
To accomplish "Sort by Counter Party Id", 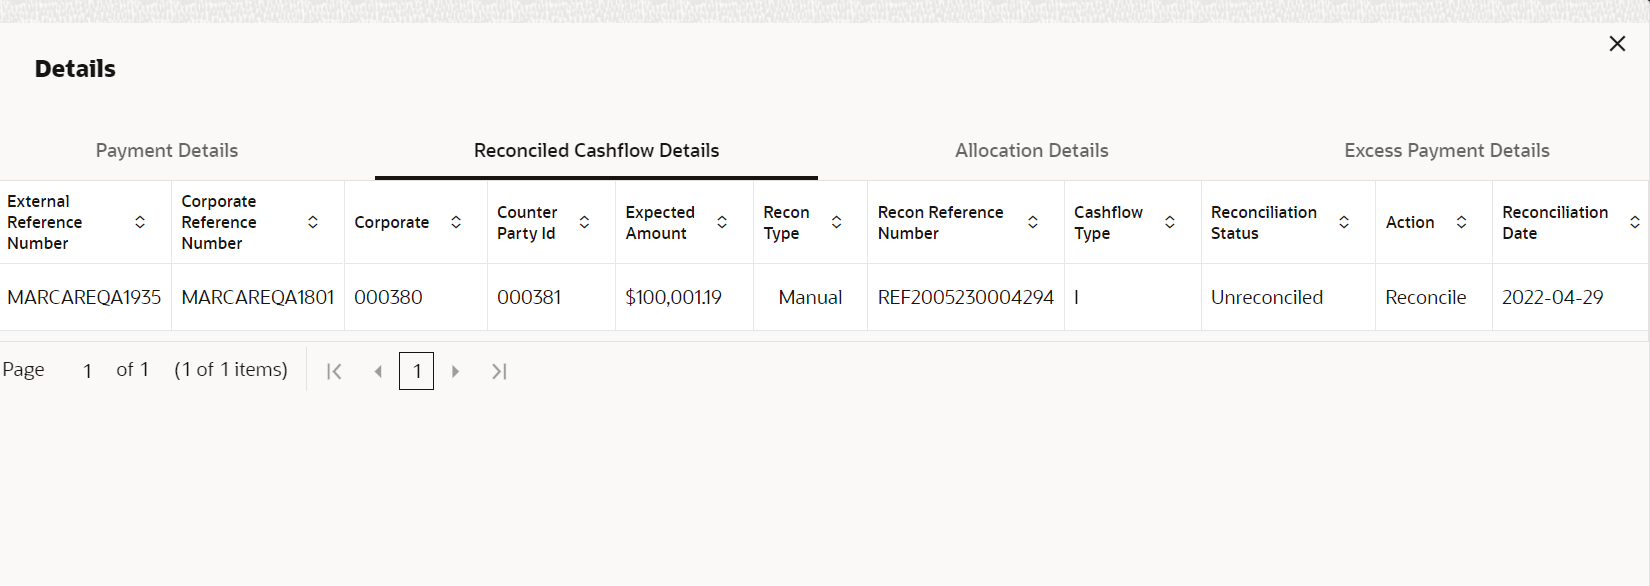I will pos(584,222).
